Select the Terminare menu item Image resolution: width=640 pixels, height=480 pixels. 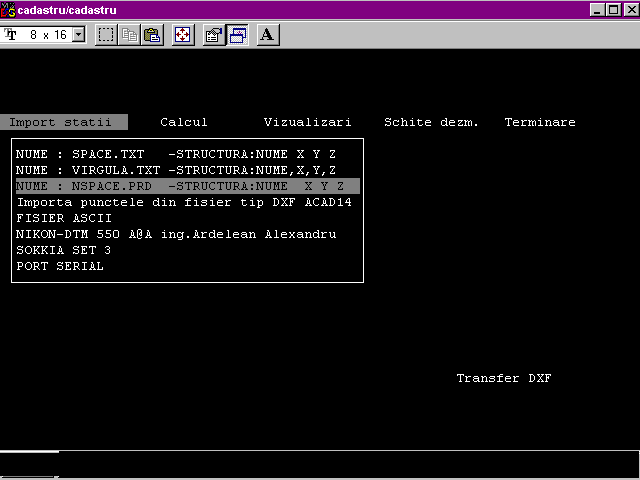pyautogui.click(x=540, y=122)
